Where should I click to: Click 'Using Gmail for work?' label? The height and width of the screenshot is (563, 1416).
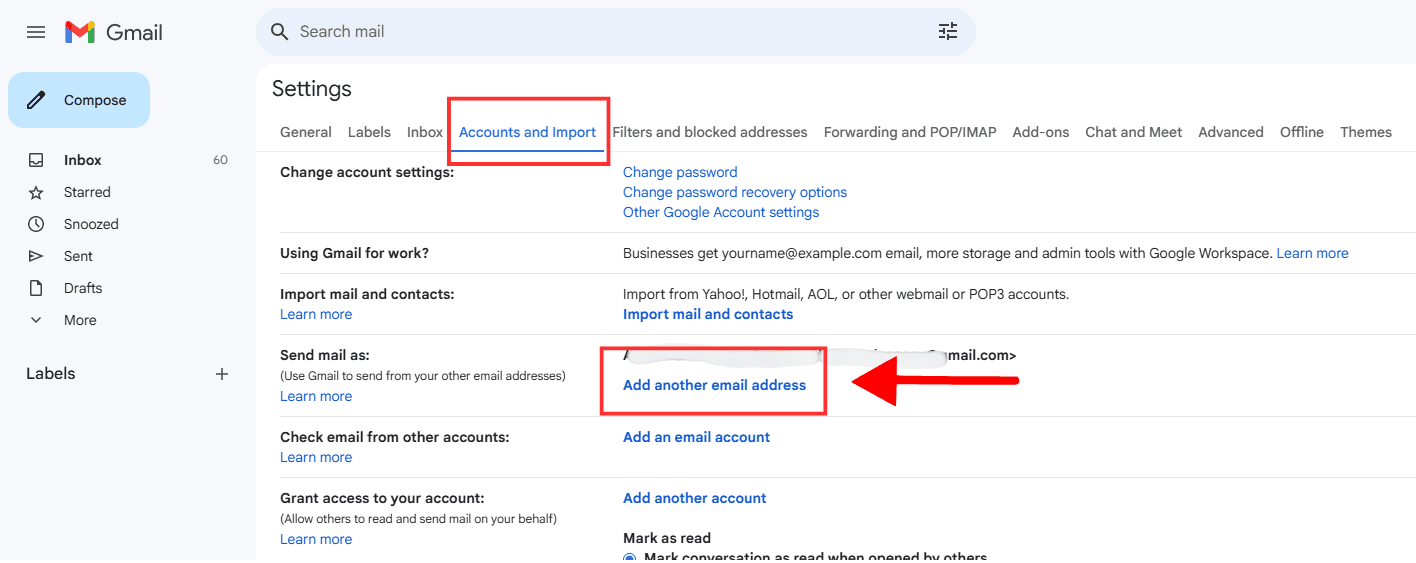pos(355,253)
